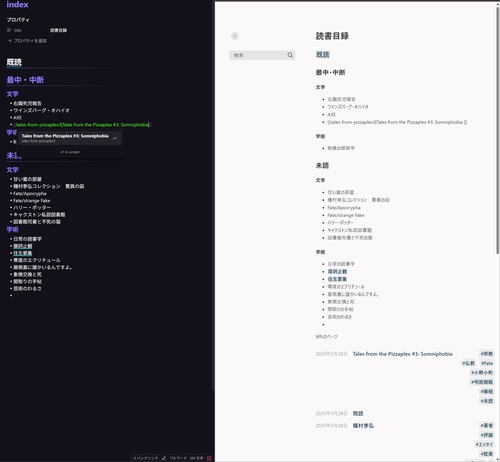
Task: Open the 種村季弘 page entry
Action: click(363, 426)
